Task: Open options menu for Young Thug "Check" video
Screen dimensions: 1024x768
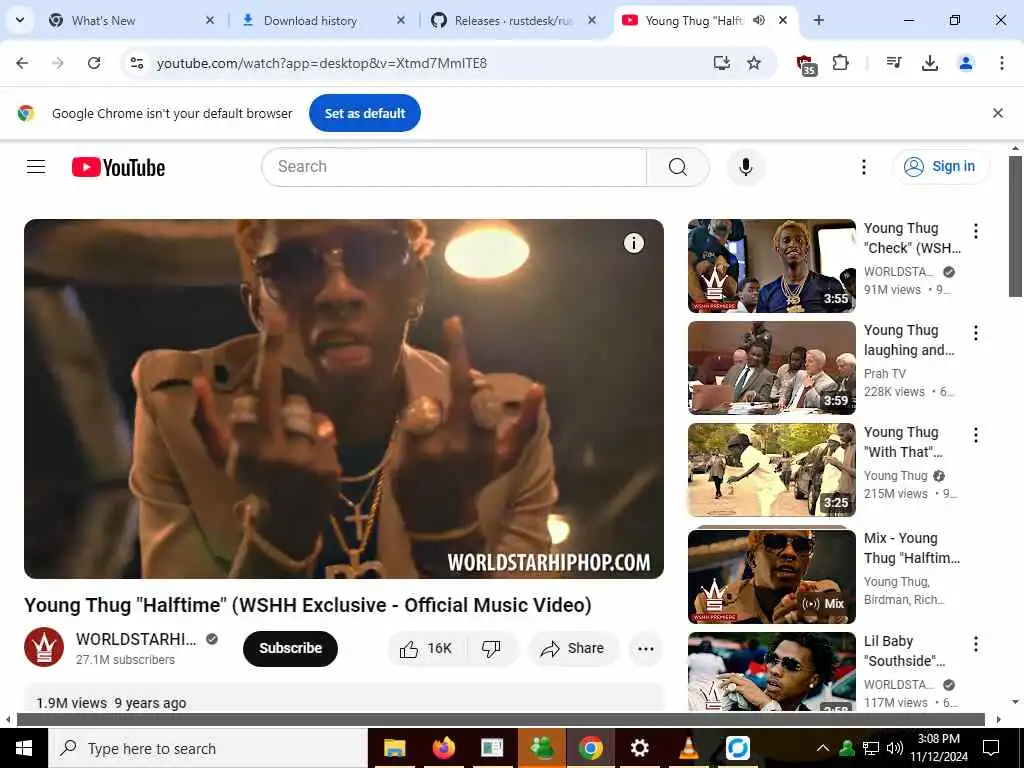Action: coord(976,231)
